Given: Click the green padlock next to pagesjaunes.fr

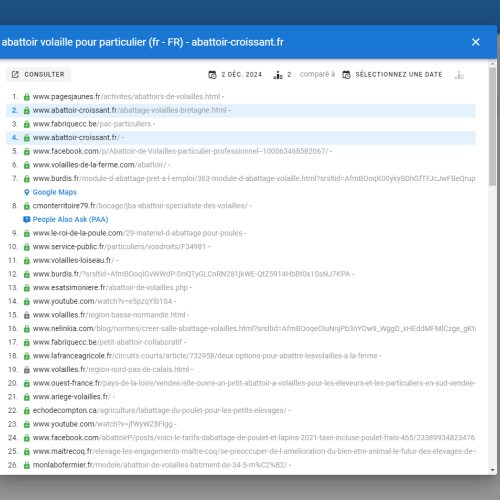Looking at the screenshot, I should click(27, 97).
